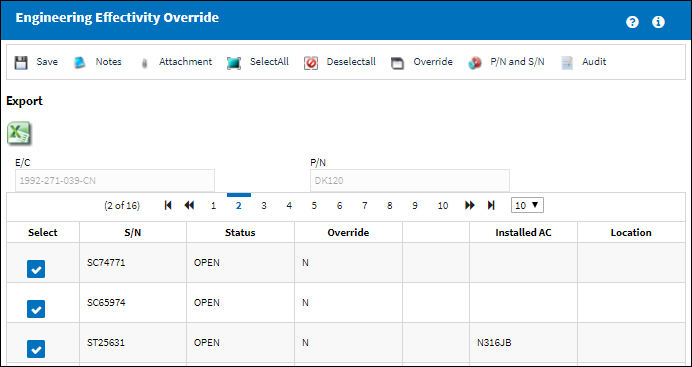The height and width of the screenshot is (367, 692).
Task: Click override value N for ST25631
Action: (305, 343)
